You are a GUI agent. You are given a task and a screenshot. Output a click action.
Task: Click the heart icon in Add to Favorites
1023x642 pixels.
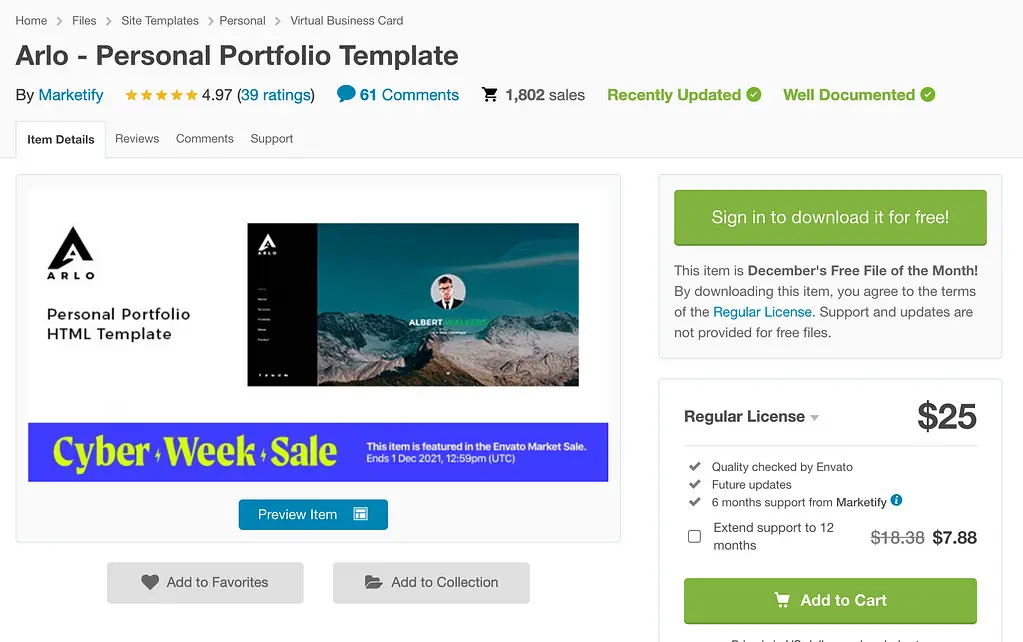[150, 582]
